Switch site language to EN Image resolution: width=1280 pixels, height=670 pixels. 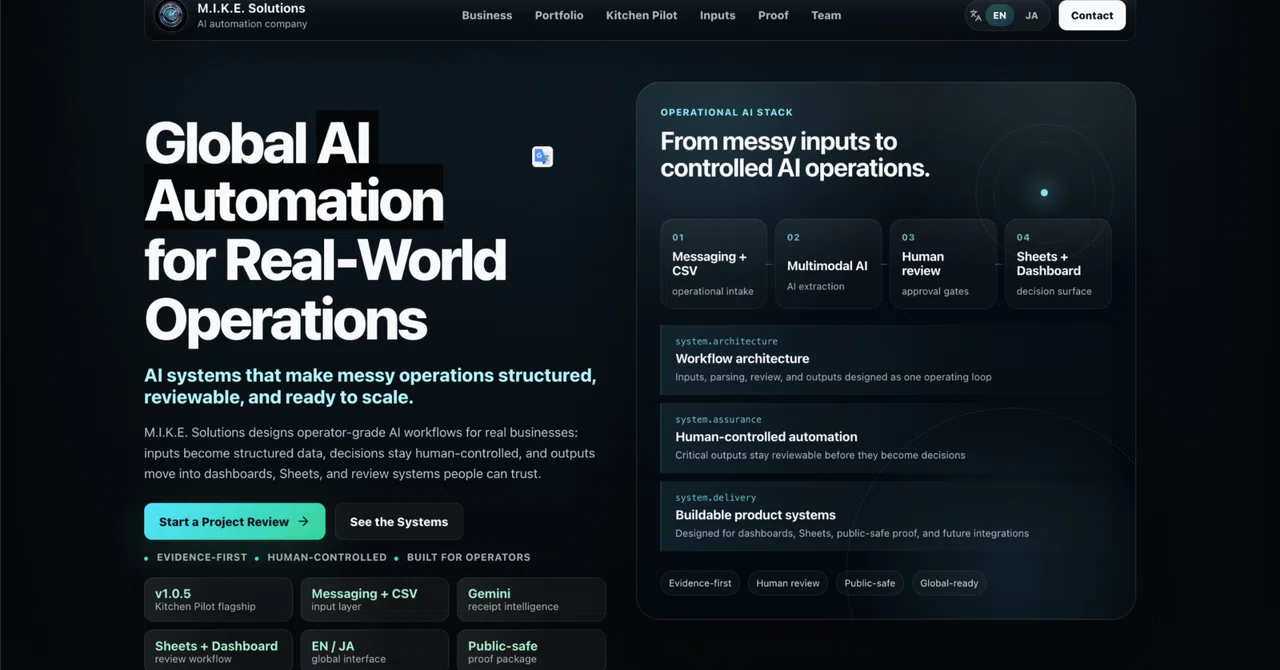[x=999, y=15]
